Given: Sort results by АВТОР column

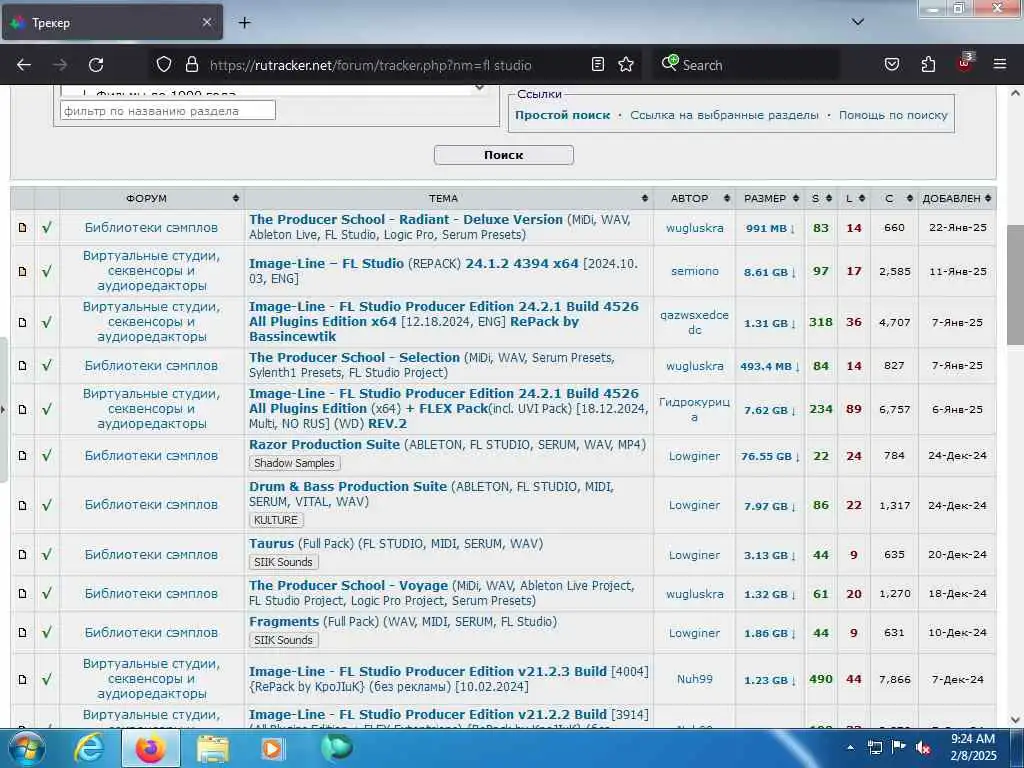Looking at the screenshot, I should (695, 199).
